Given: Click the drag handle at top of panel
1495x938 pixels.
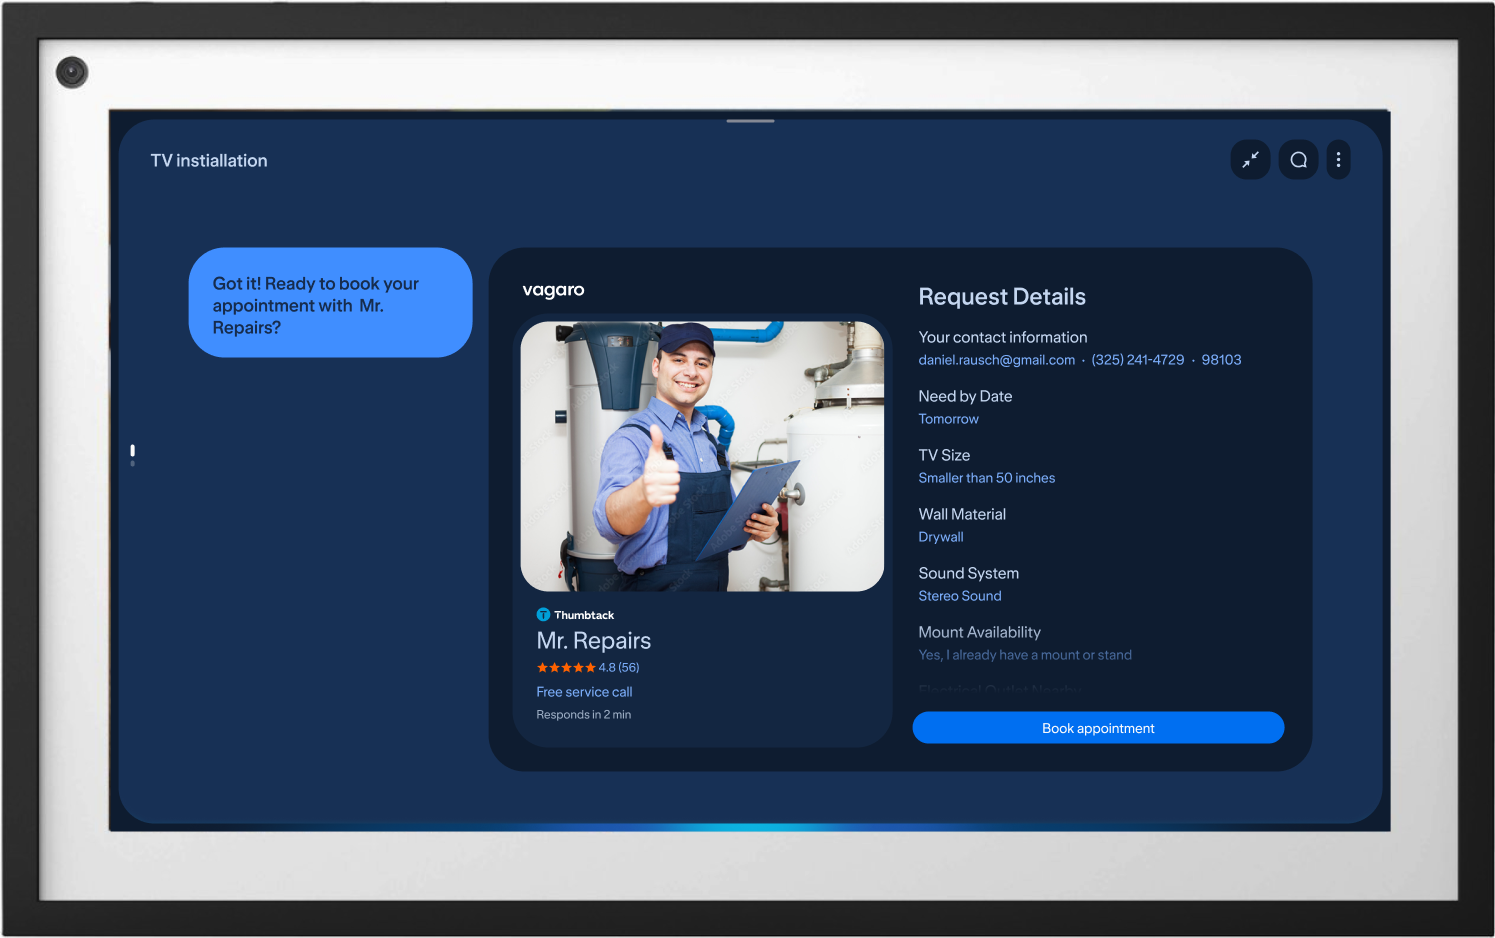Looking at the screenshot, I should [x=751, y=121].
